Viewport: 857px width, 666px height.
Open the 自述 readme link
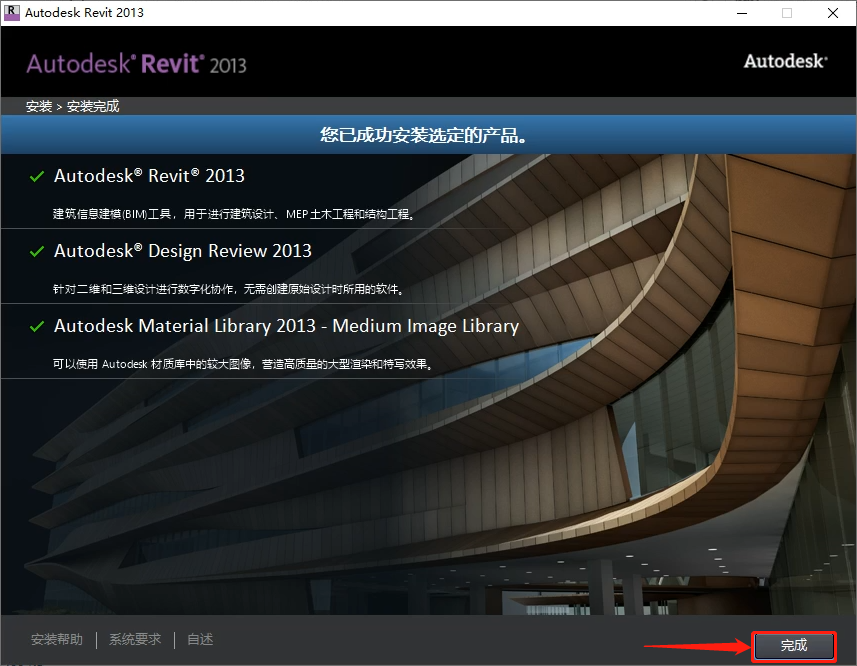[x=200, y=640]
